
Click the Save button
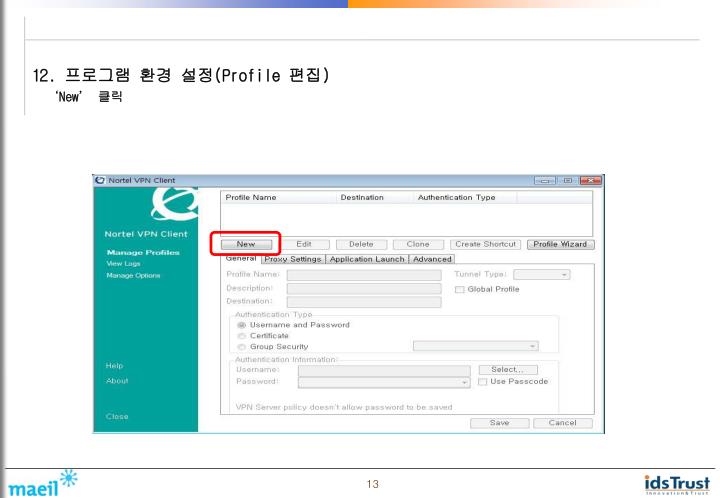[500, 423]
